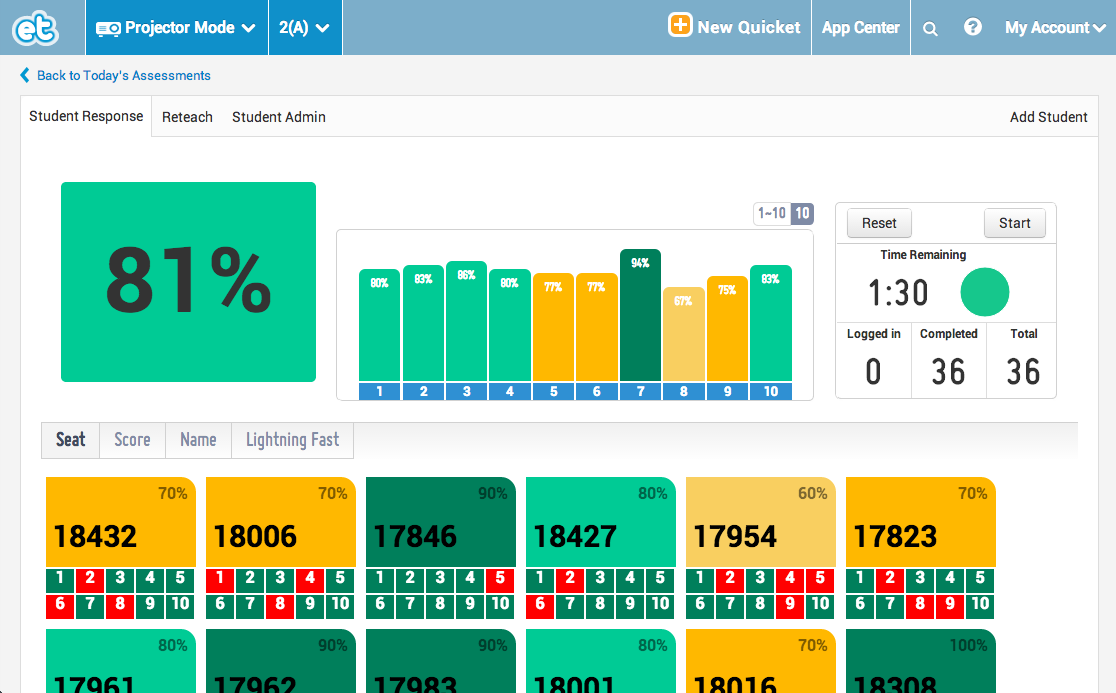Select the Student Response tab
The width and height of the screenshot is (1116, 693).
coord(86,116)
